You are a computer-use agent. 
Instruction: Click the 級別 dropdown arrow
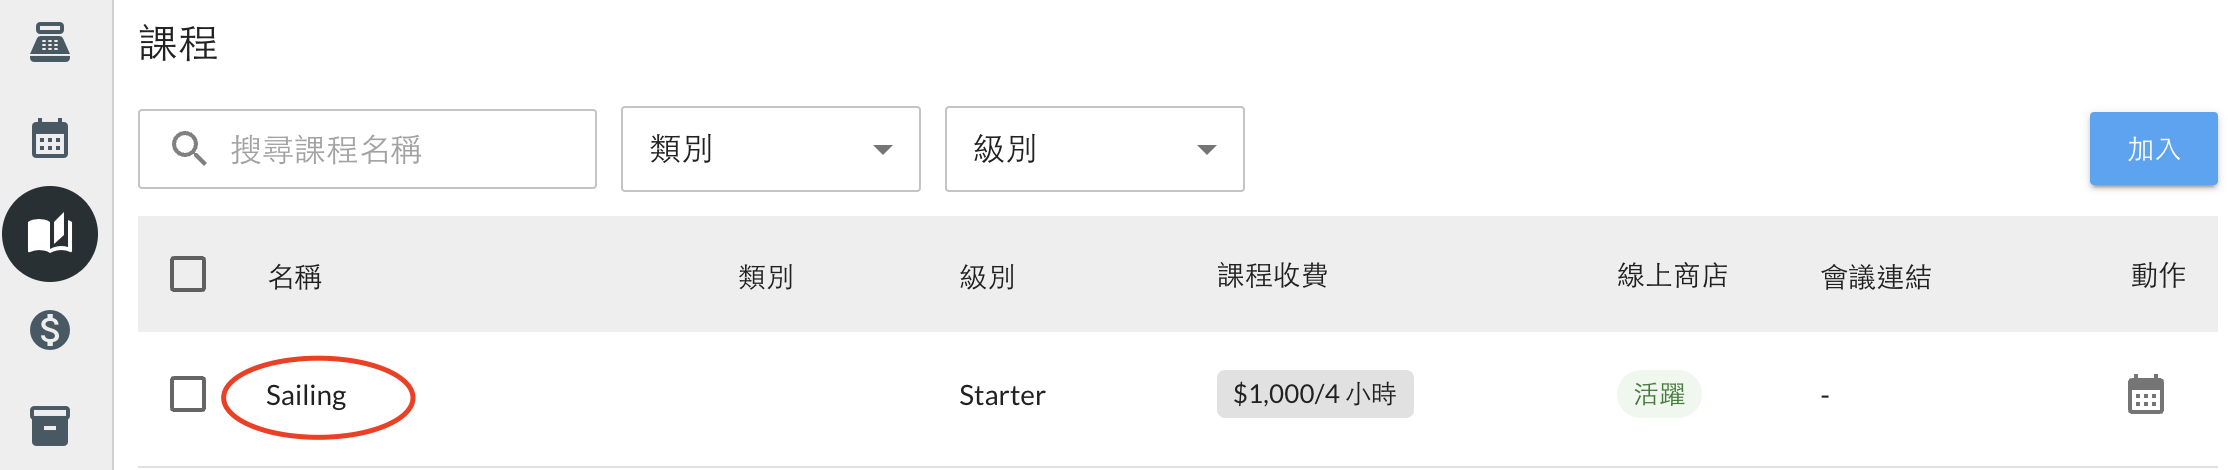click(1207, 150)
